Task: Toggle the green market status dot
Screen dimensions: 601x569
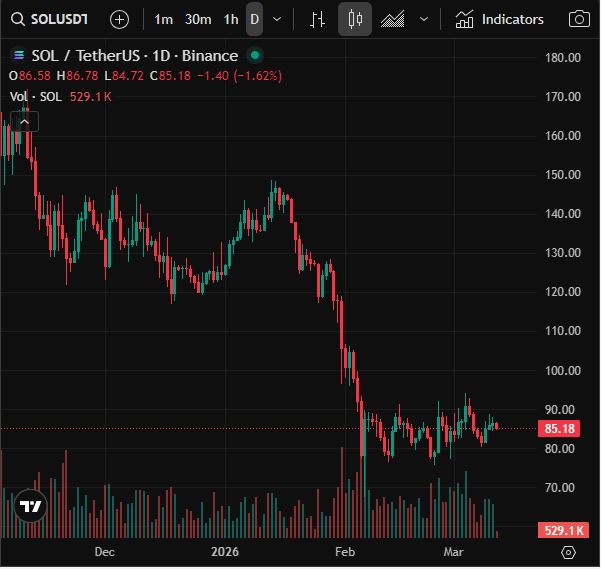Action: click(x=255, y=56)
